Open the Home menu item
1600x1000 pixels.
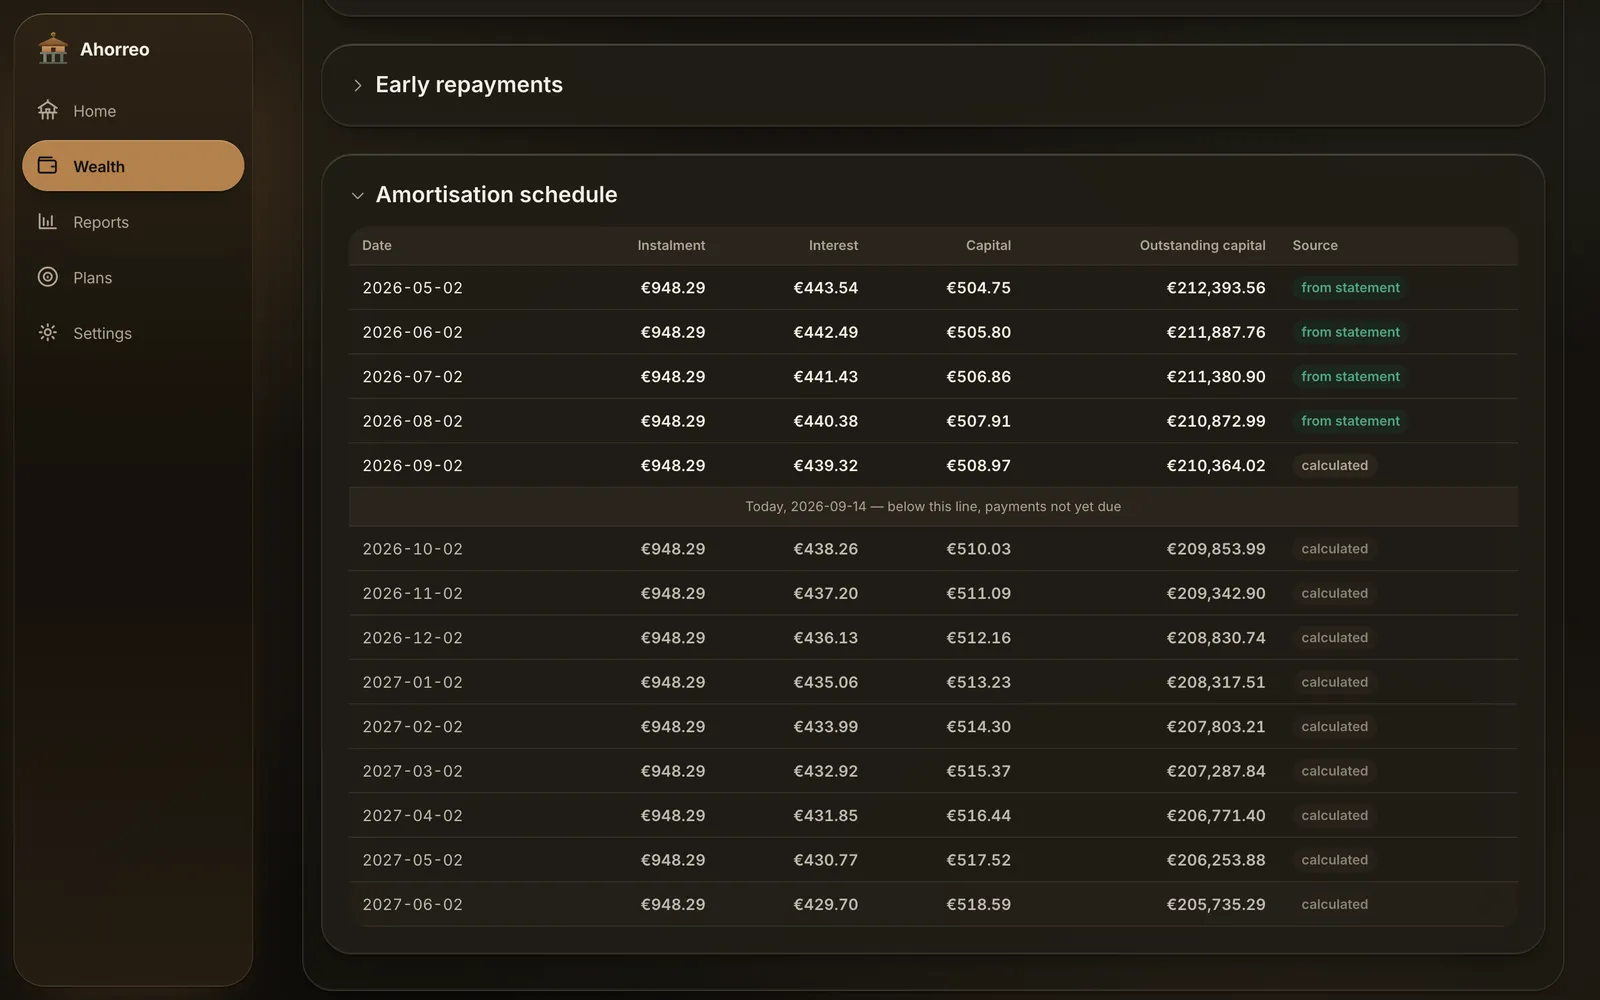click(133, 110)
